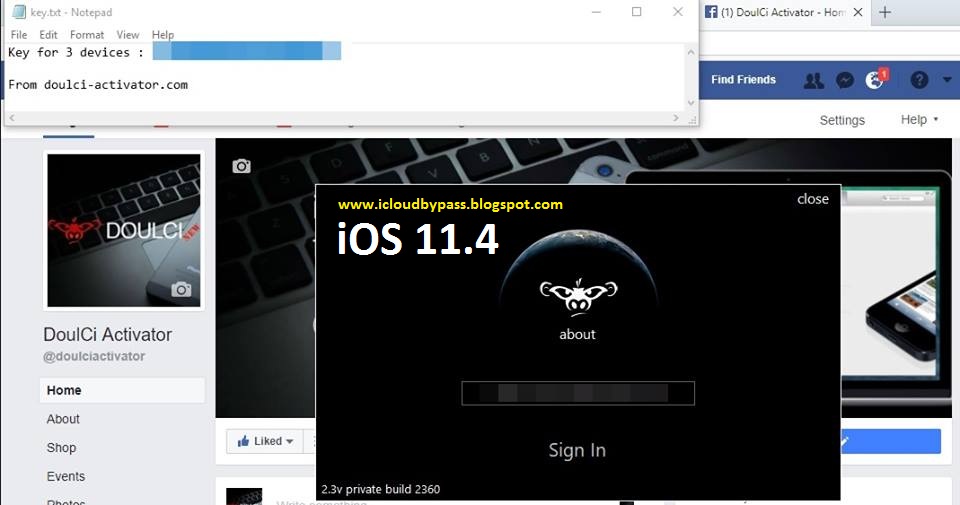The image size is (960, 505).
Task: Open page Settings link
Action: [842, 121]
